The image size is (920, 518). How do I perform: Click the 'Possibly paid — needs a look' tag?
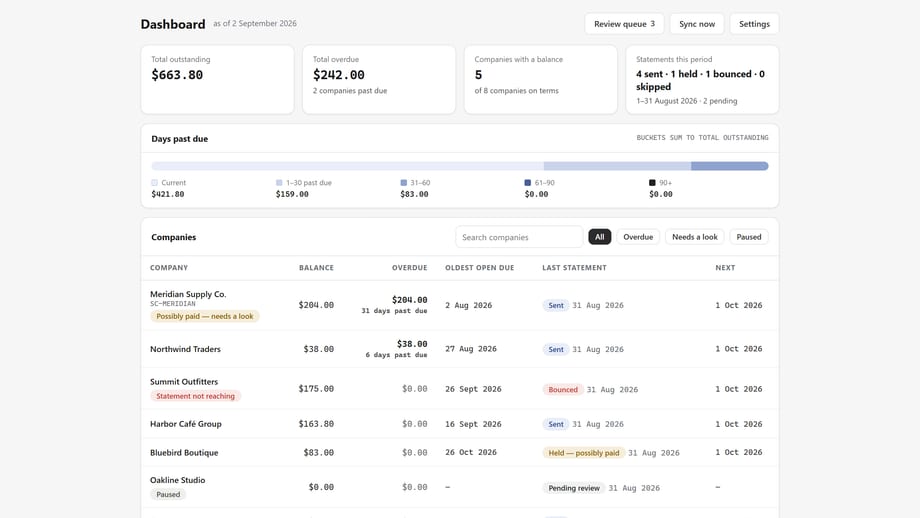tap(204, 316)
